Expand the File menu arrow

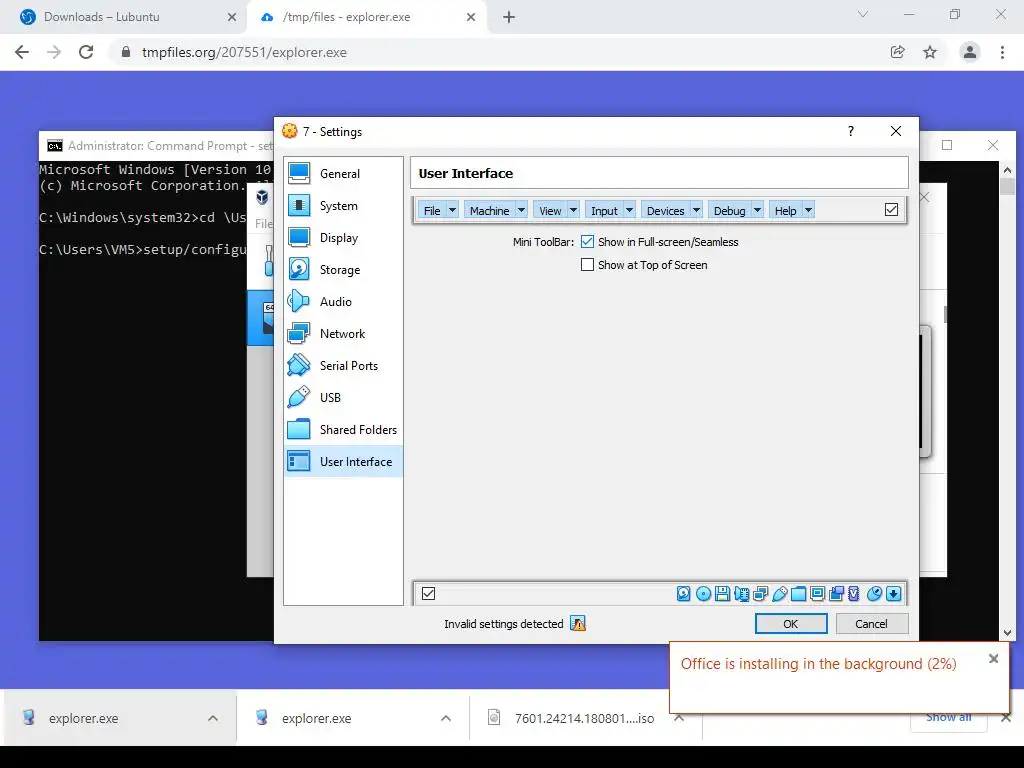click(452, 210)
